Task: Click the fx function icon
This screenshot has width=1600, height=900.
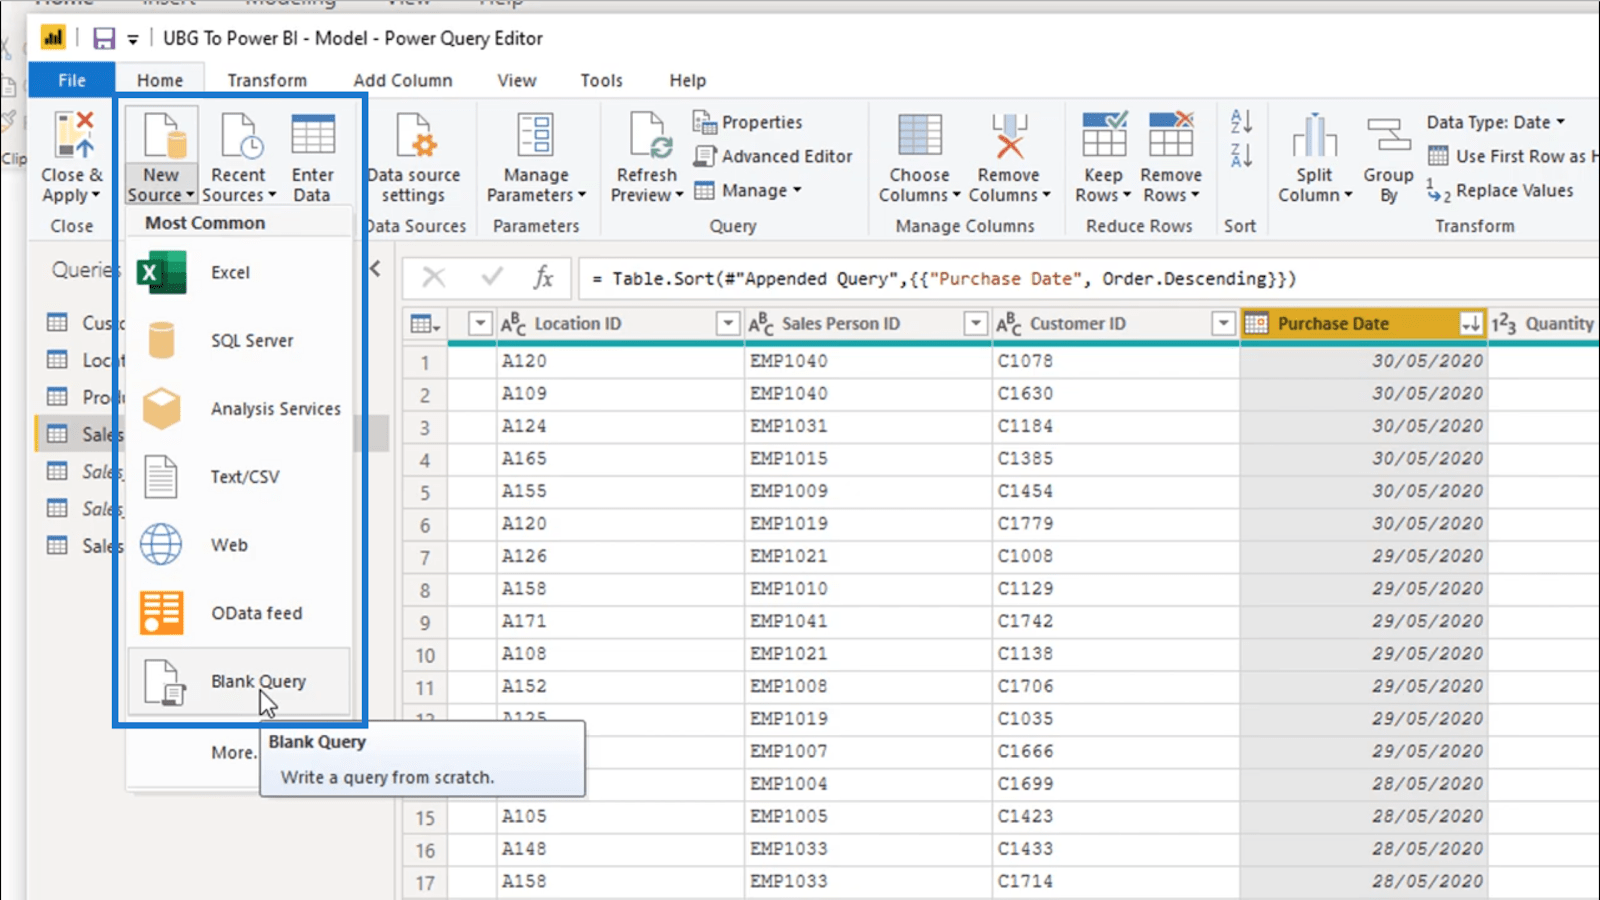Action: click(x=543, y=278)
